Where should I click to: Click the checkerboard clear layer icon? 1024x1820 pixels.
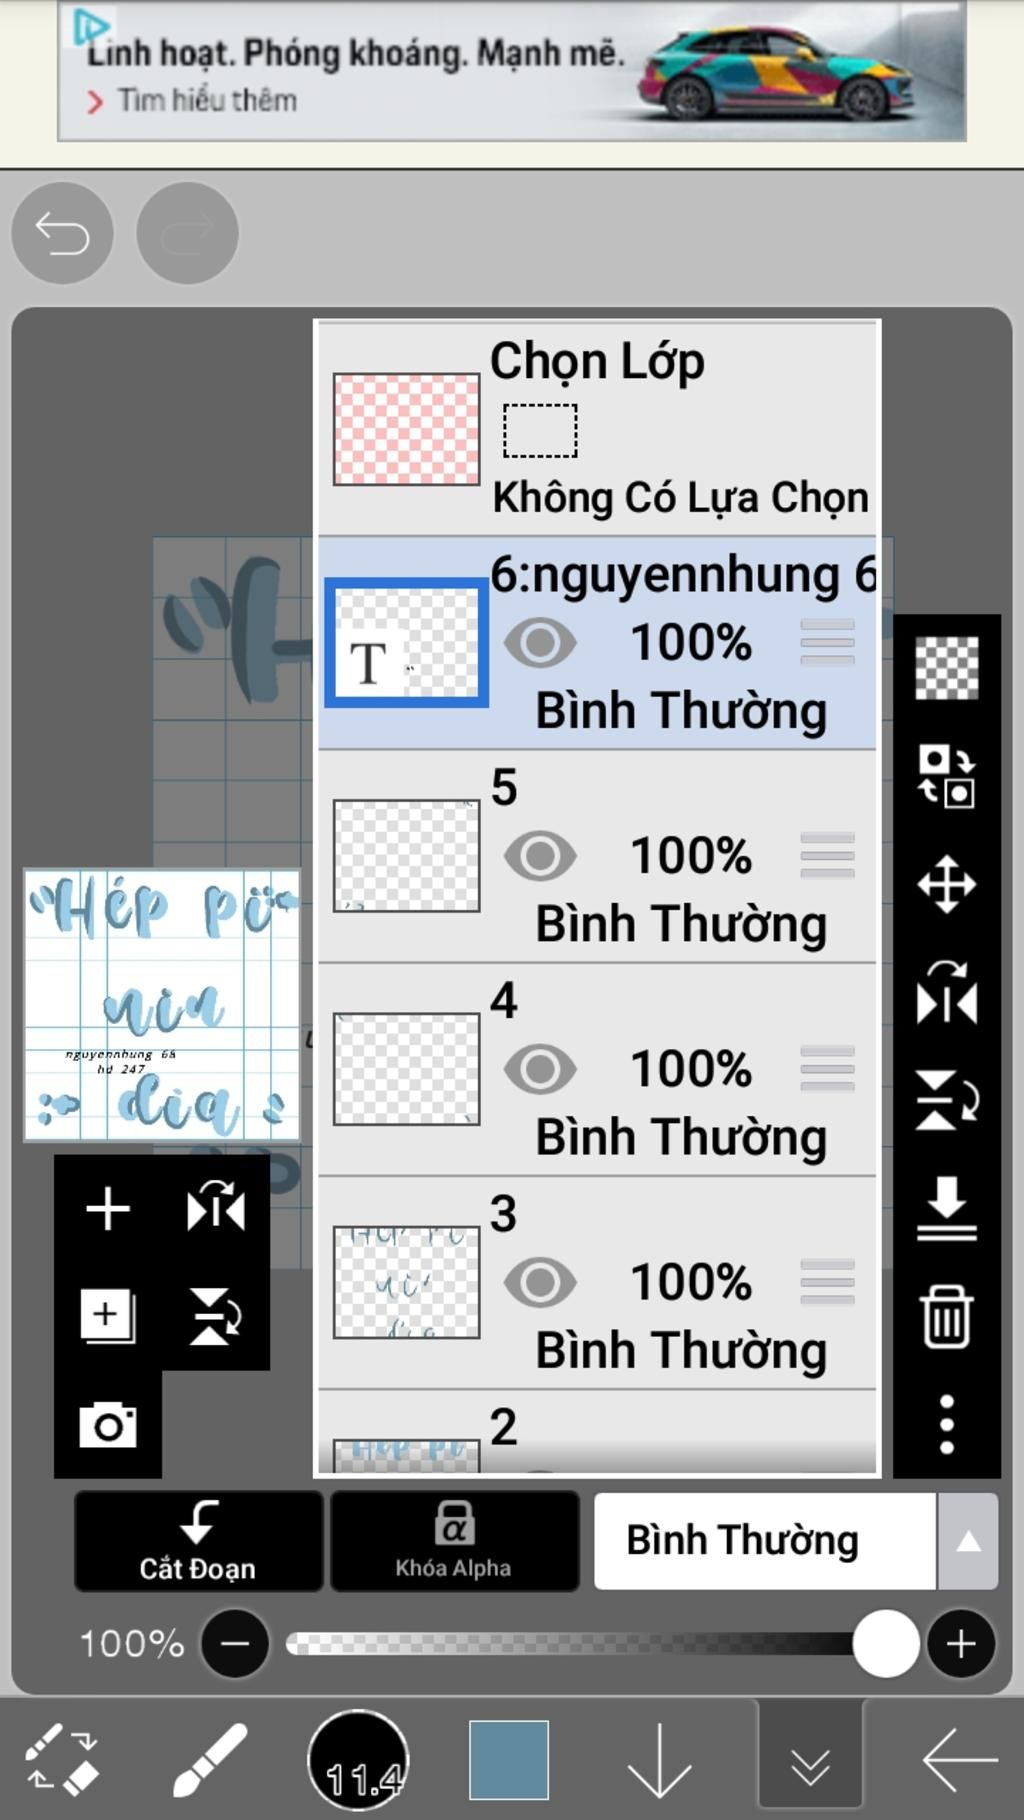(x=946, y=668)
